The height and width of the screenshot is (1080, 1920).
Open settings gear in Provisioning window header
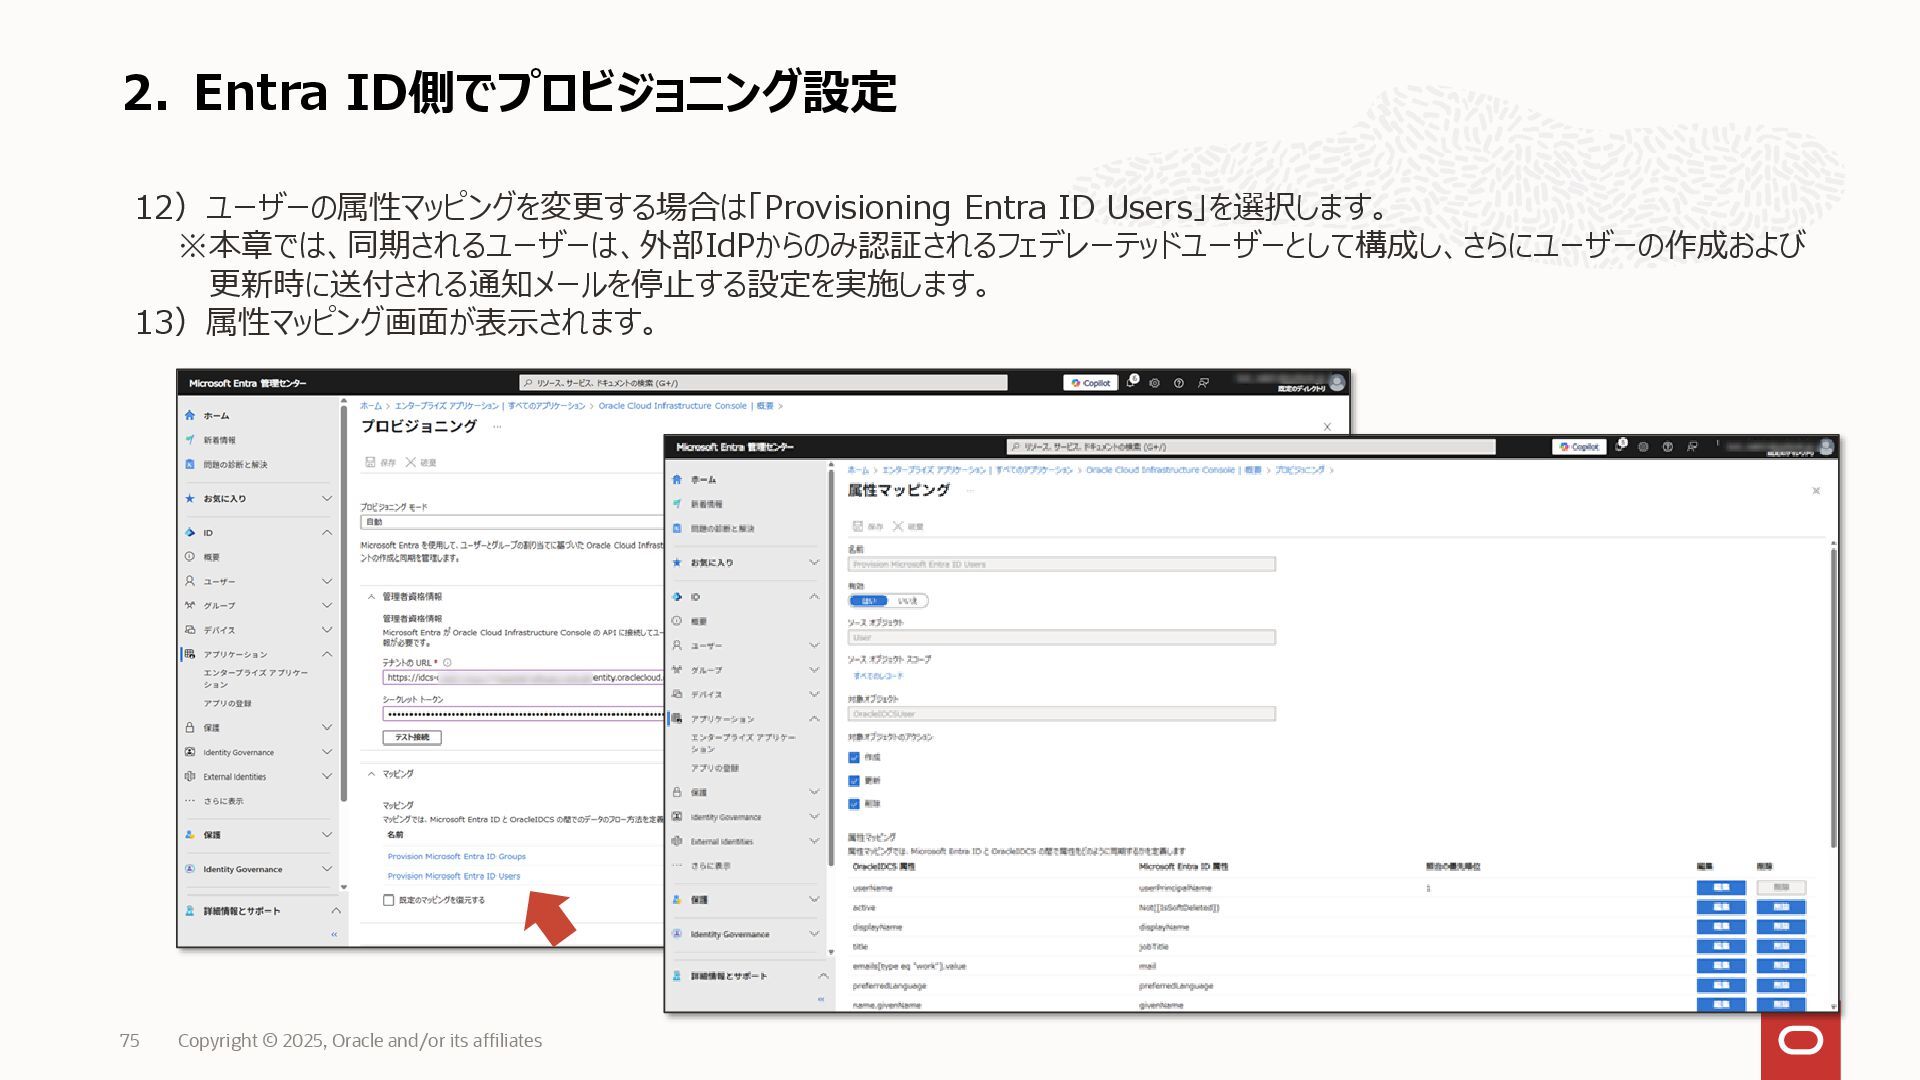(x=1154, y=383)
